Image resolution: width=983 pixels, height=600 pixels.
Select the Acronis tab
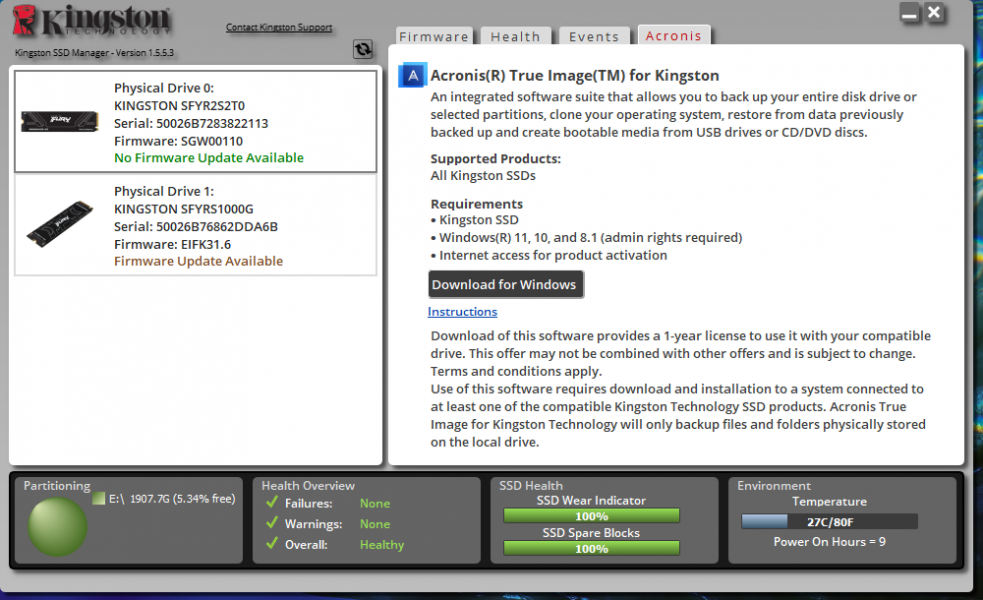[x=674, y=35]
